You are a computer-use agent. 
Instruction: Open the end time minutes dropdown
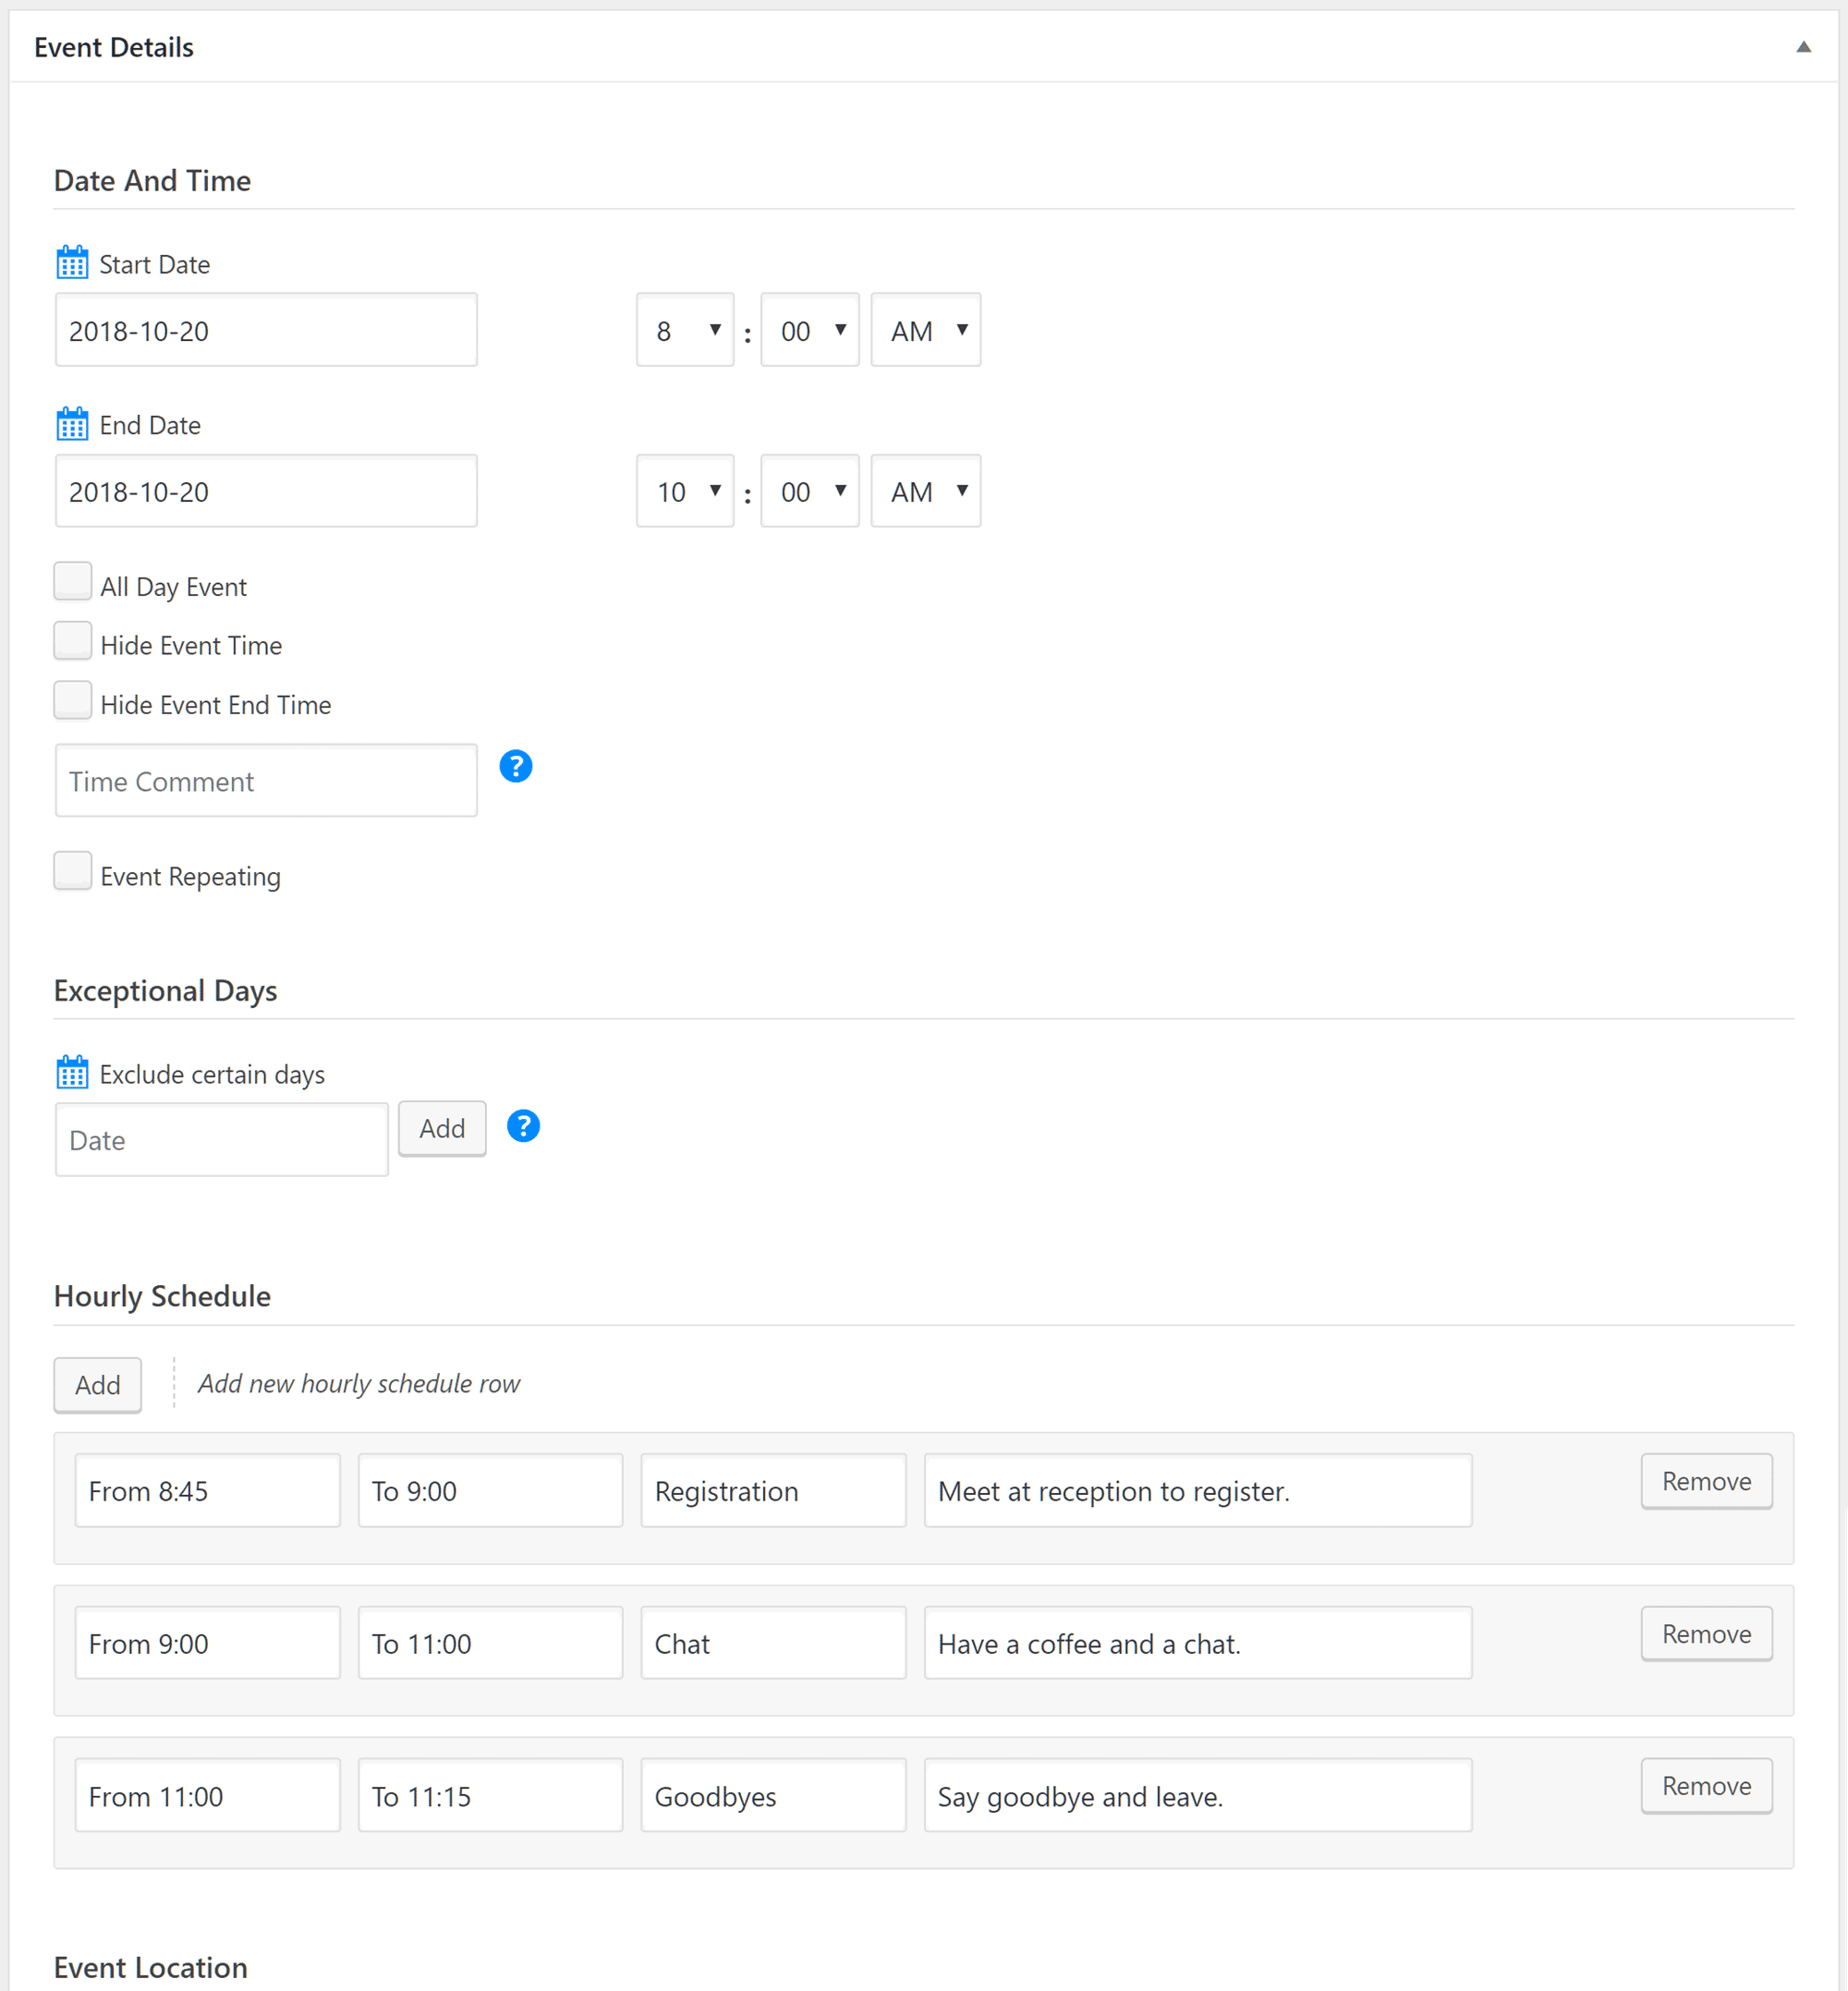[x=809, y=491]
